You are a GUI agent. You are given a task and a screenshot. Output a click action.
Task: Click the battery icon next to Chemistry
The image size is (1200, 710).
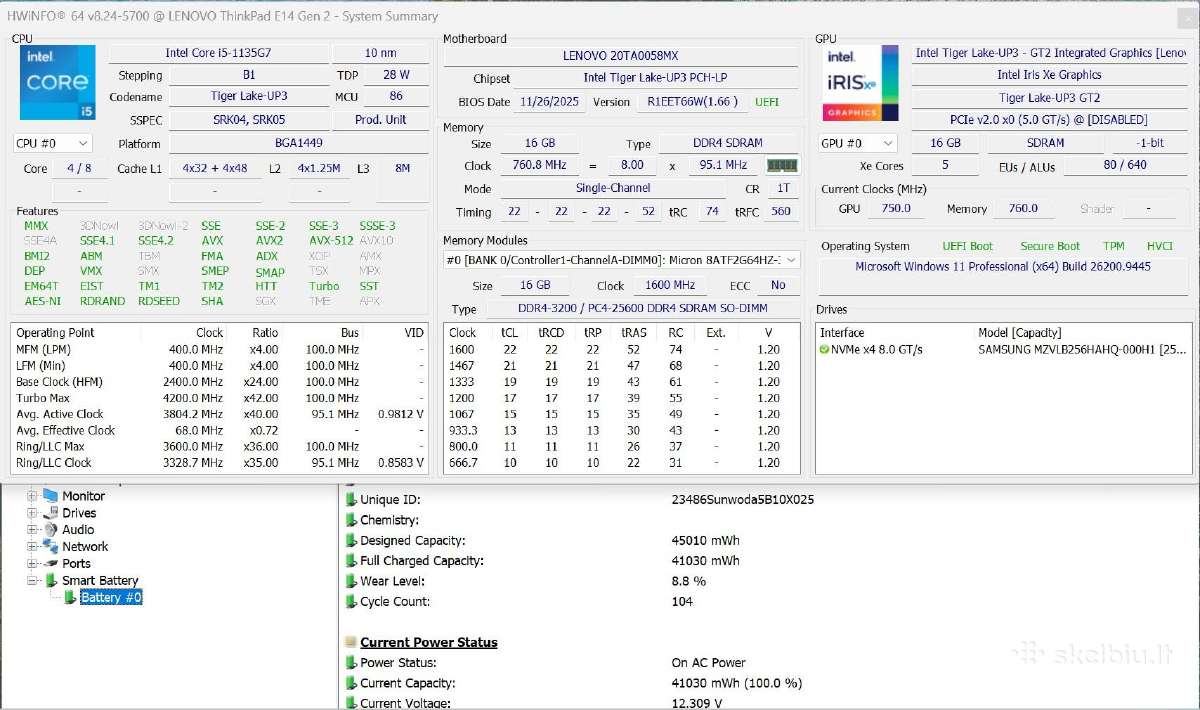351,520
